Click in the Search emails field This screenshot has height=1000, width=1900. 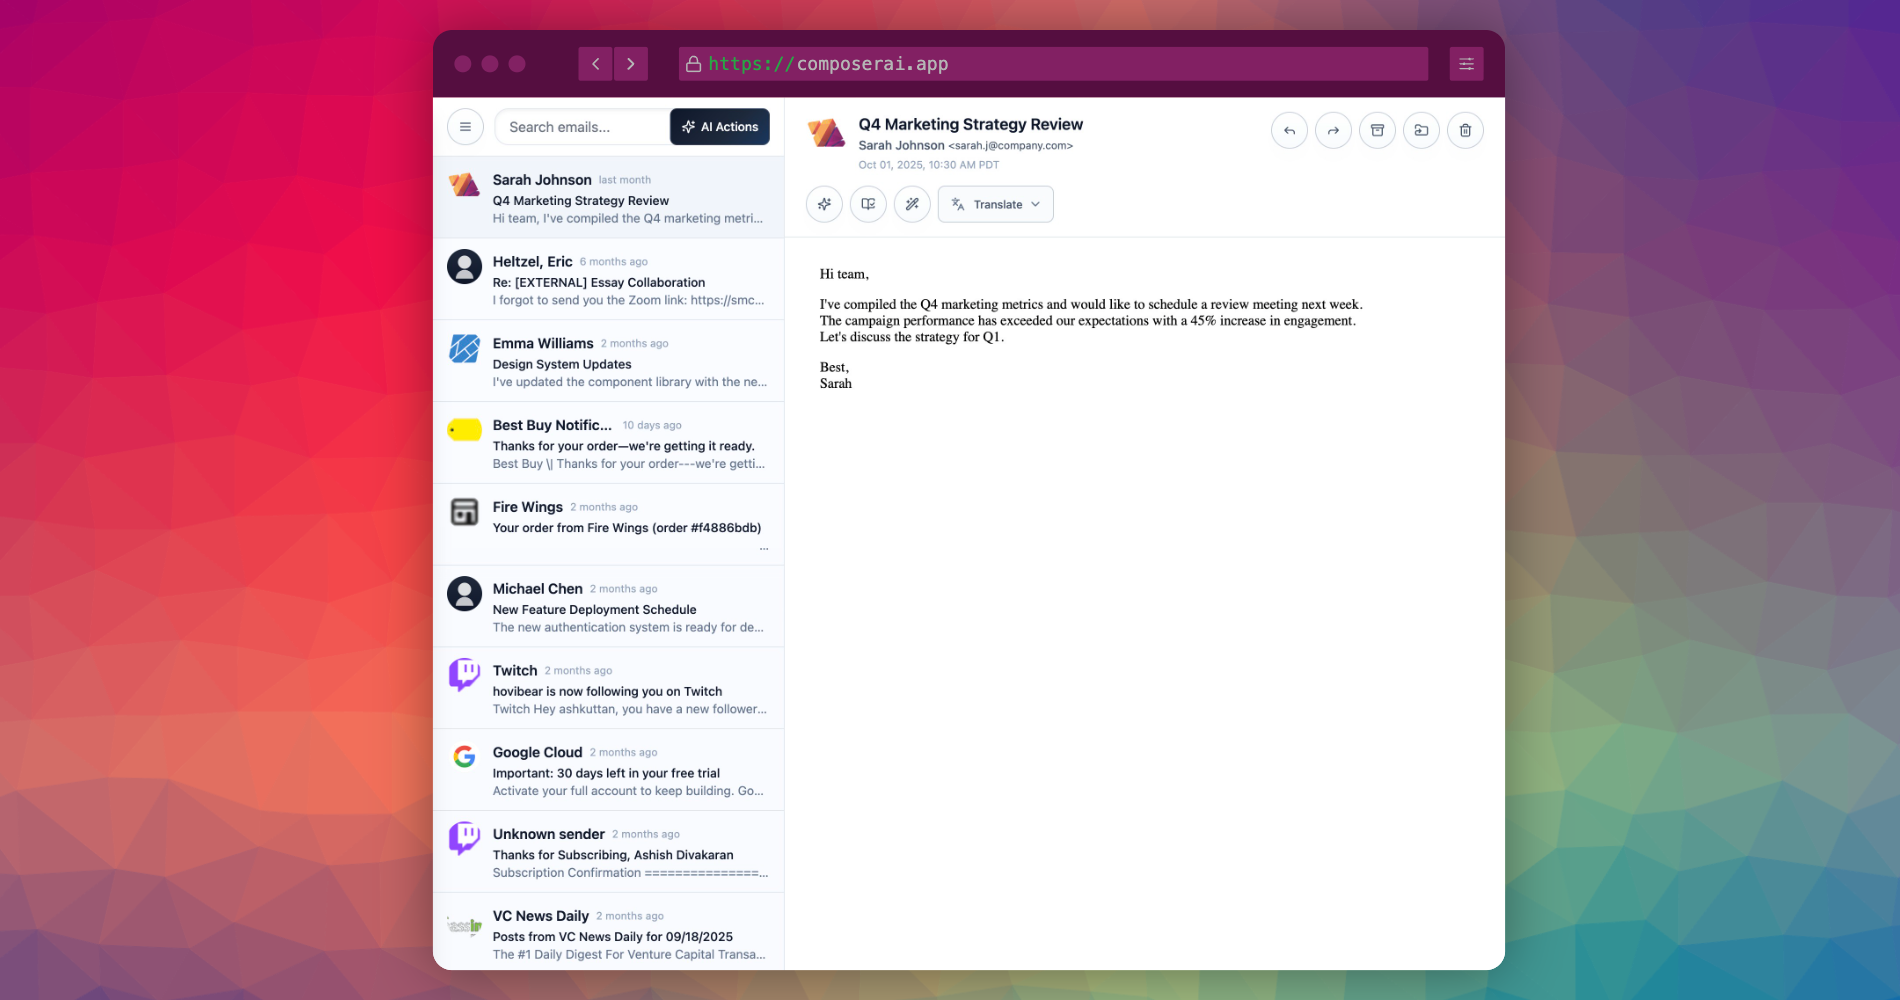click(x=582, y=127)
